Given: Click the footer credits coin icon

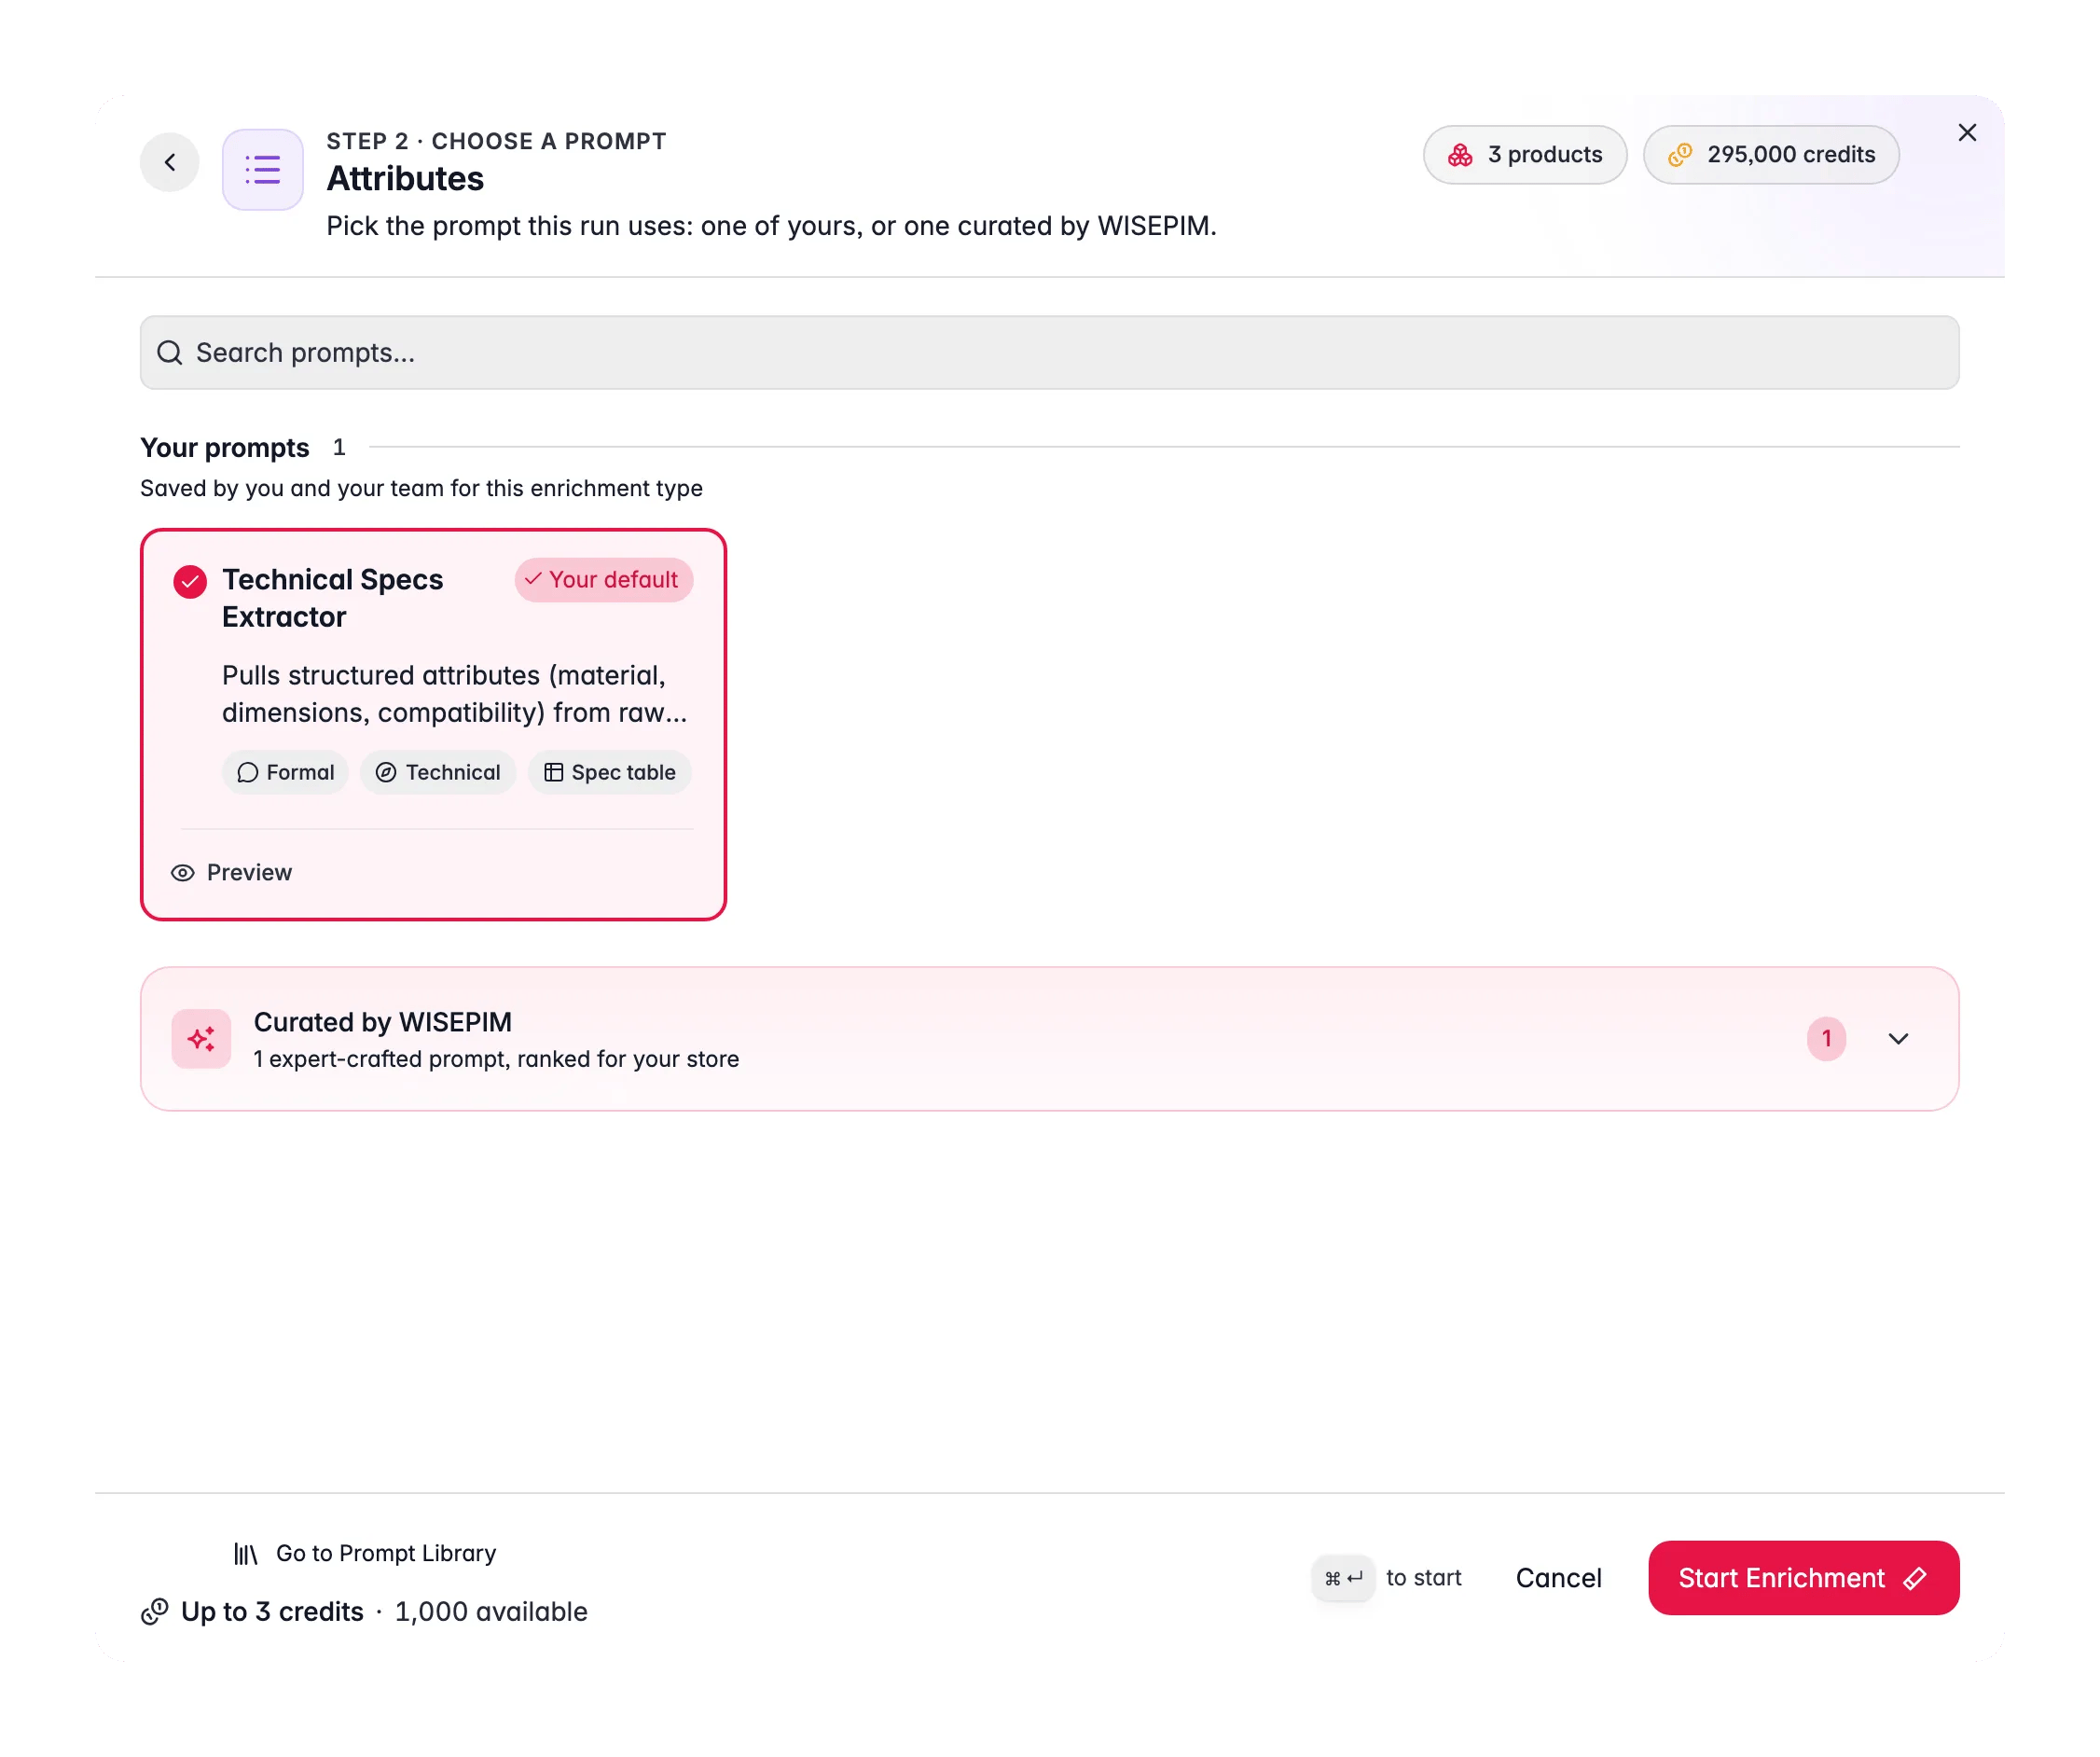Looking at the screenshot, I should click(x=154, y=1612).
